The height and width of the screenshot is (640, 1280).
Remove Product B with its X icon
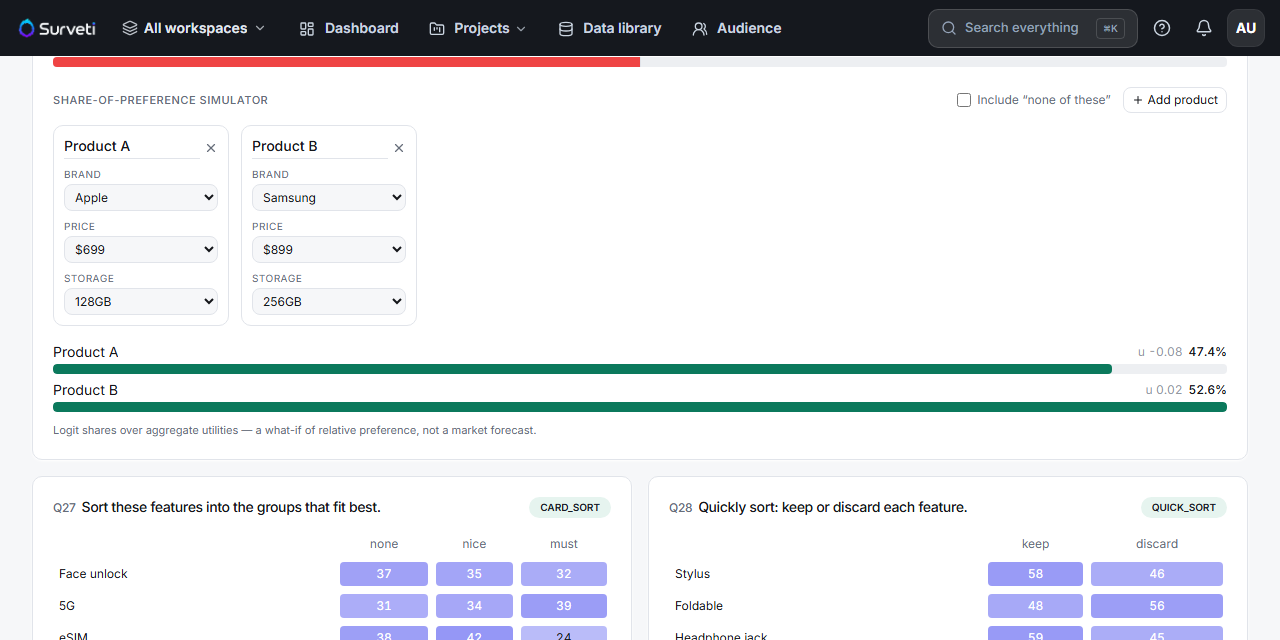point(399,148)
